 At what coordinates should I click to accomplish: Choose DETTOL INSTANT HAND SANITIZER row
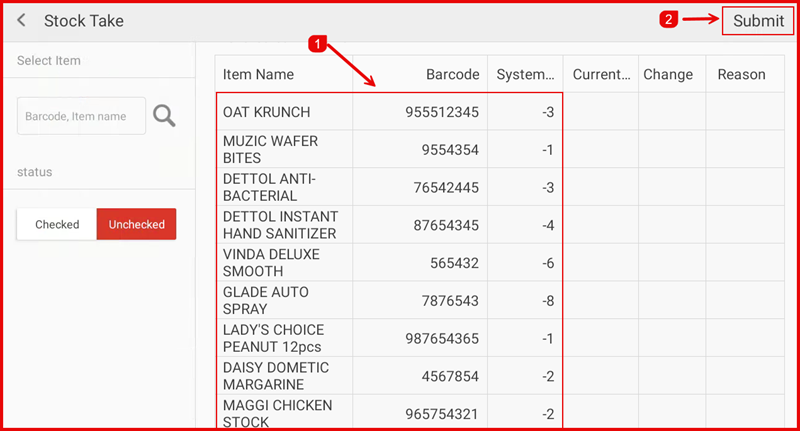coord(280,225)
